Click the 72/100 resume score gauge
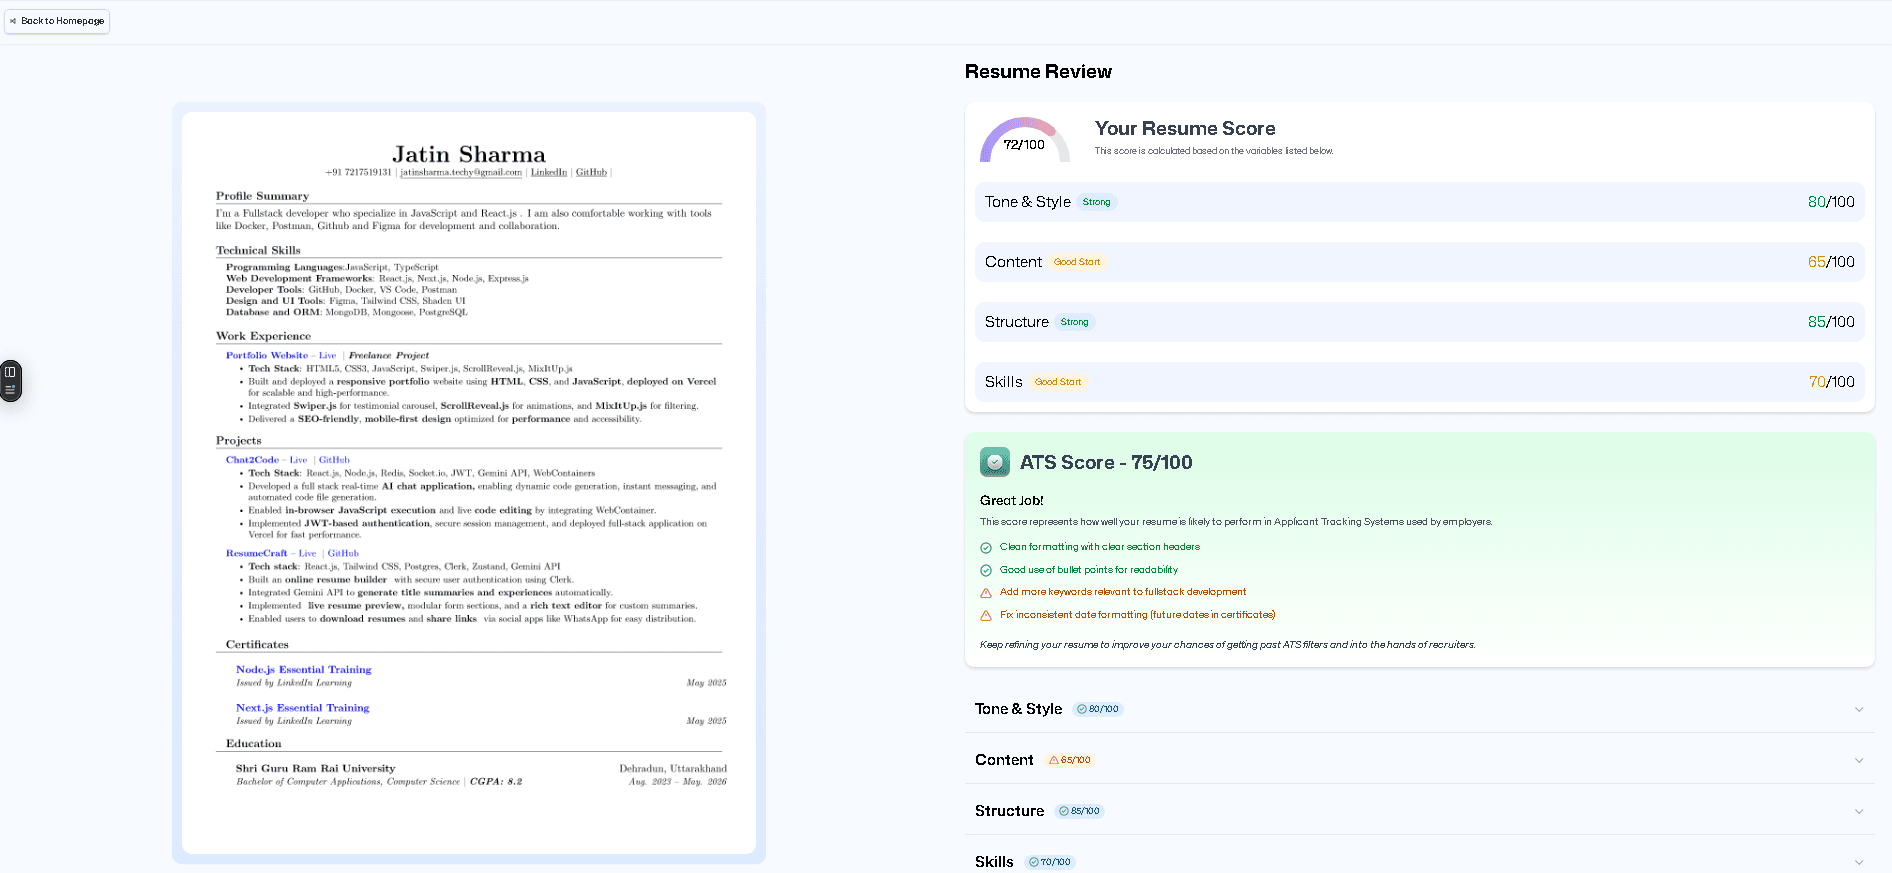 click(1024, 142)
